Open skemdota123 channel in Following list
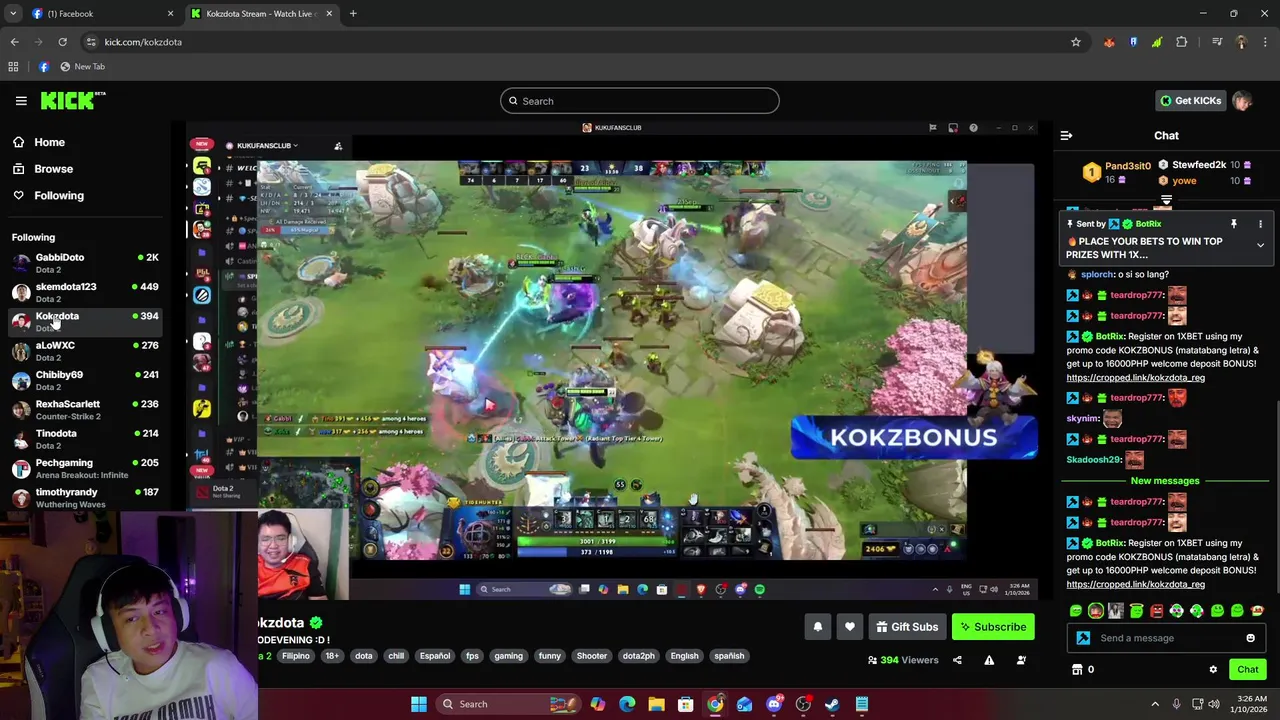This screenshot has width=1280, height=720. coord(84,292)
